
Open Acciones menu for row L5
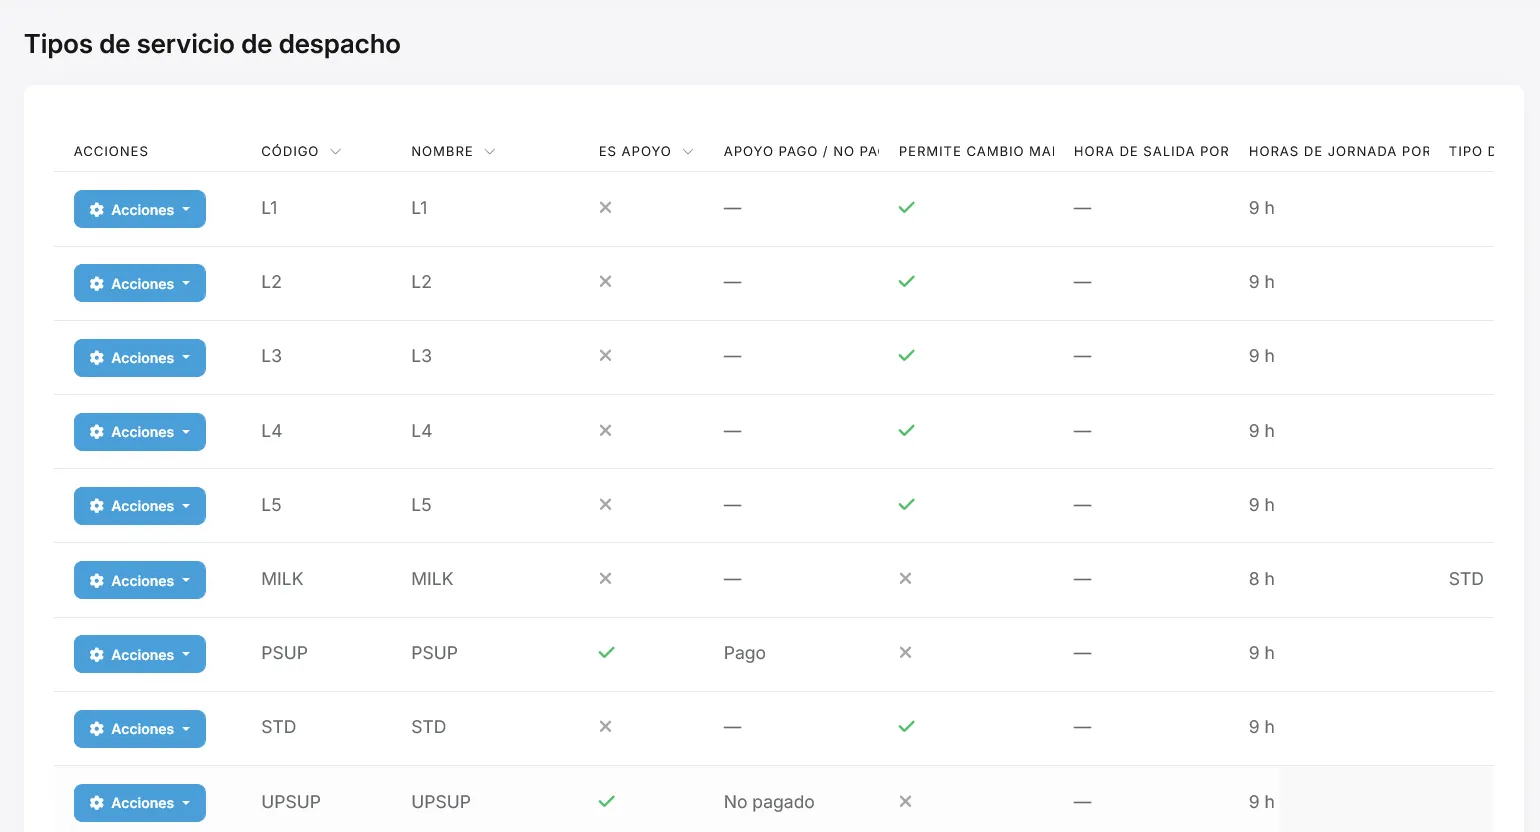140,506
